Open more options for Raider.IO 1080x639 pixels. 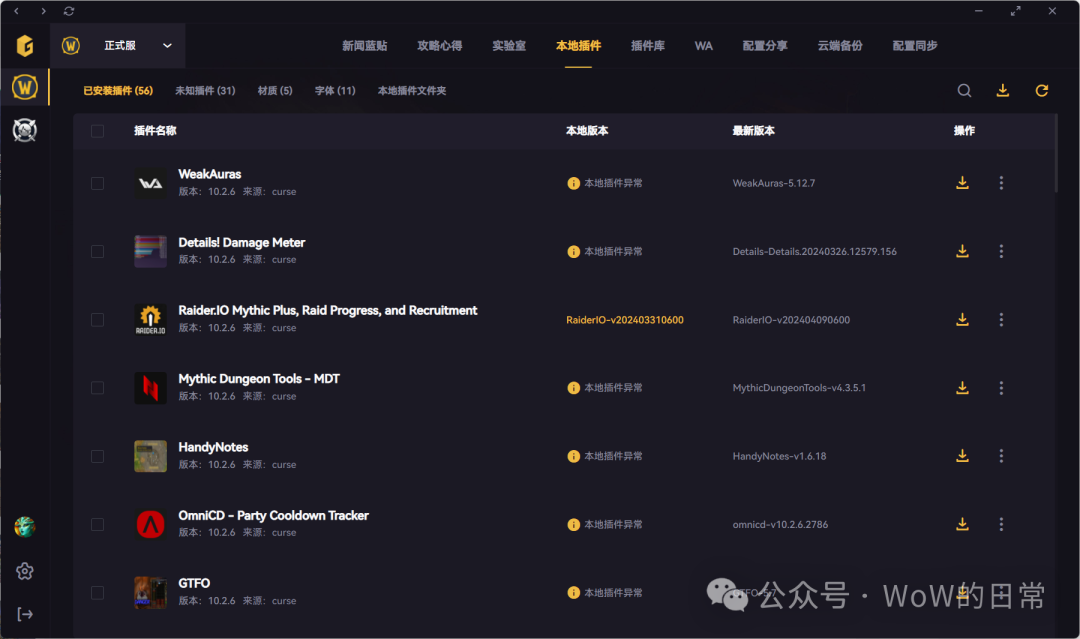point(1001,320)
